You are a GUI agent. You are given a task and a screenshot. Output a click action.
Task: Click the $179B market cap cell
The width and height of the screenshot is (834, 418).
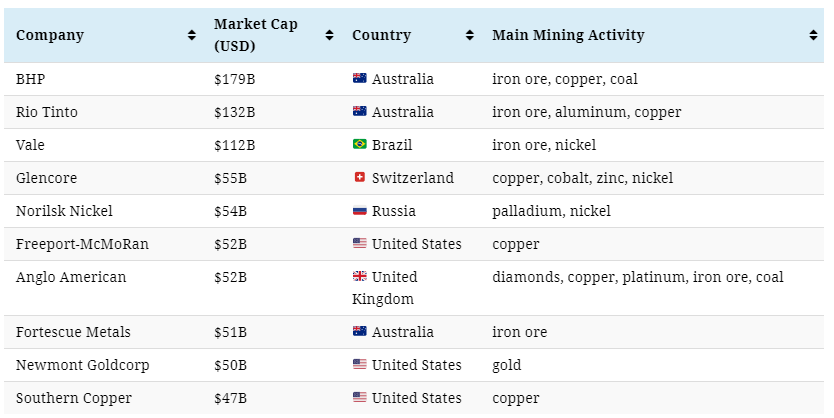click(x=235, y=79)
